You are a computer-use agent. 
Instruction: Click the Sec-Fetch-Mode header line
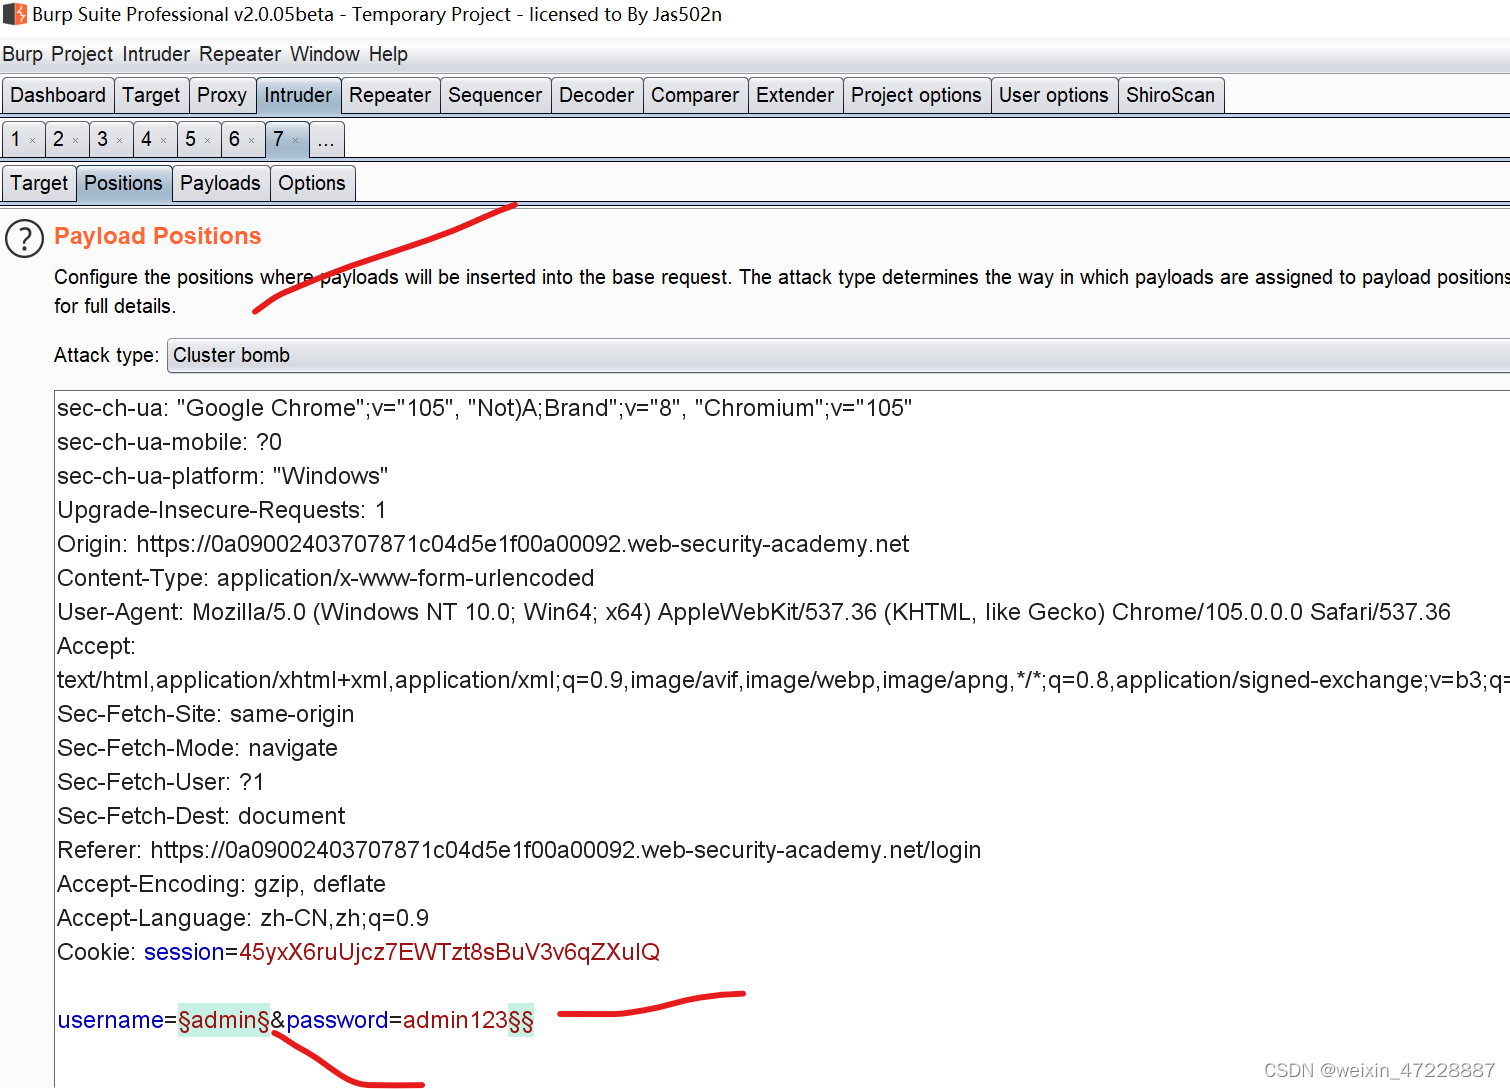pos(197,748)
